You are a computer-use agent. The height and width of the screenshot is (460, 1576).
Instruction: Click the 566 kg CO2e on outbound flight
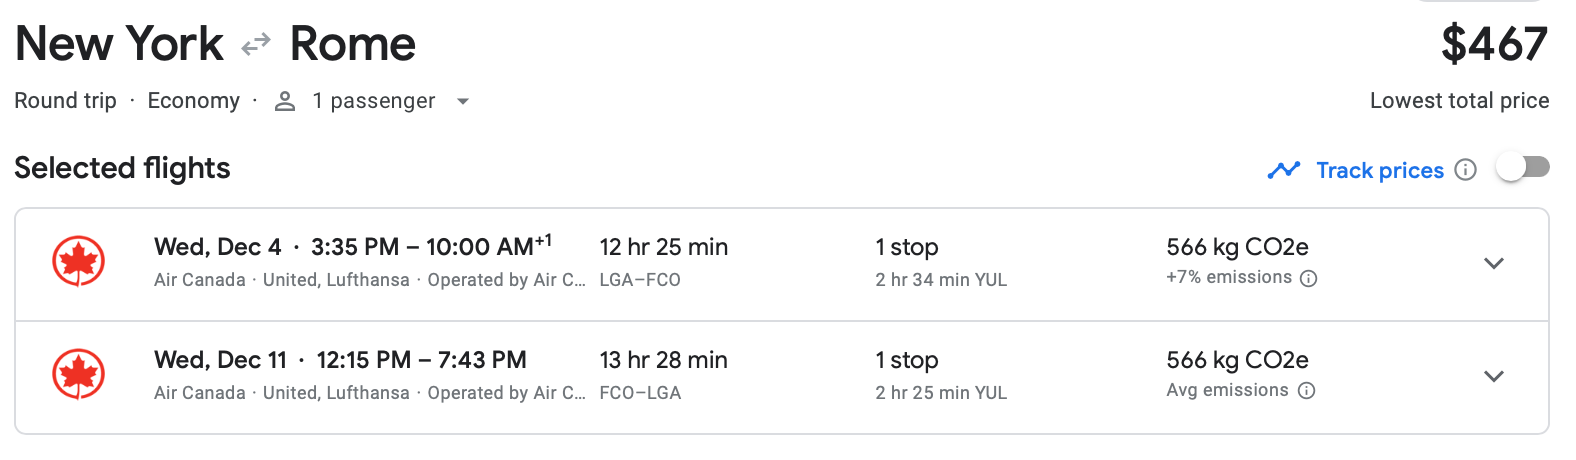coord(1237,247)
